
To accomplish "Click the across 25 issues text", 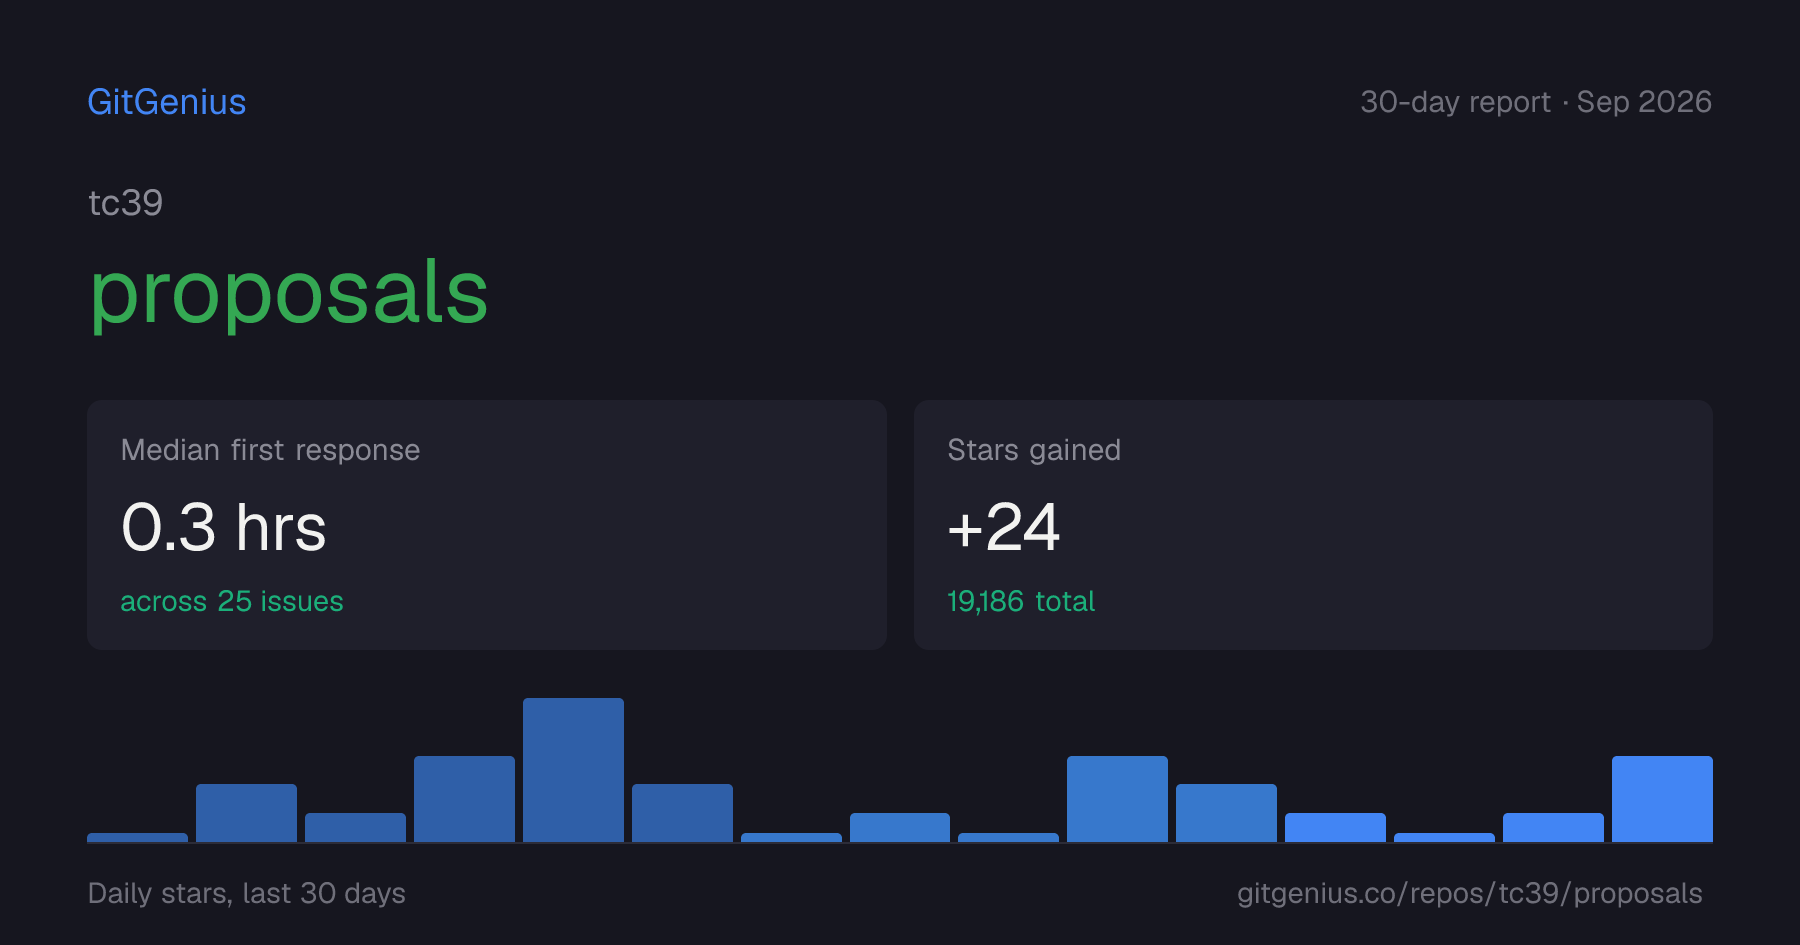I will coord(232,601).
